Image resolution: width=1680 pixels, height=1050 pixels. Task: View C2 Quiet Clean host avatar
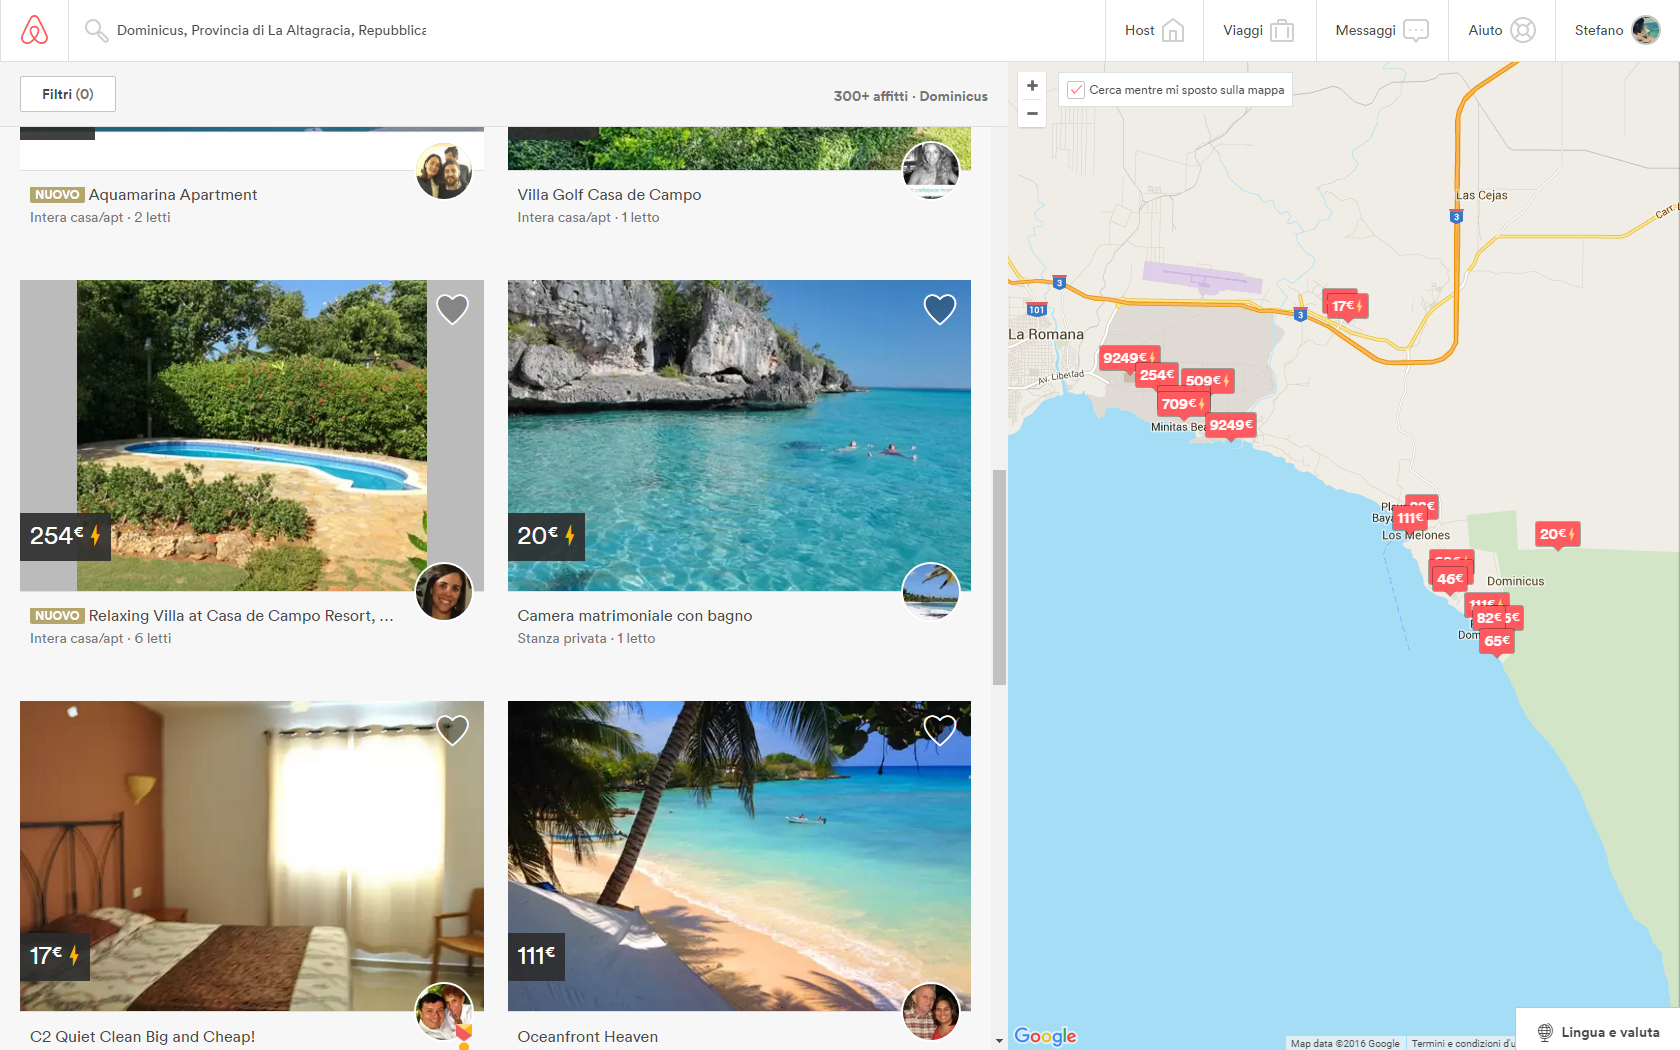[444, 1012]
